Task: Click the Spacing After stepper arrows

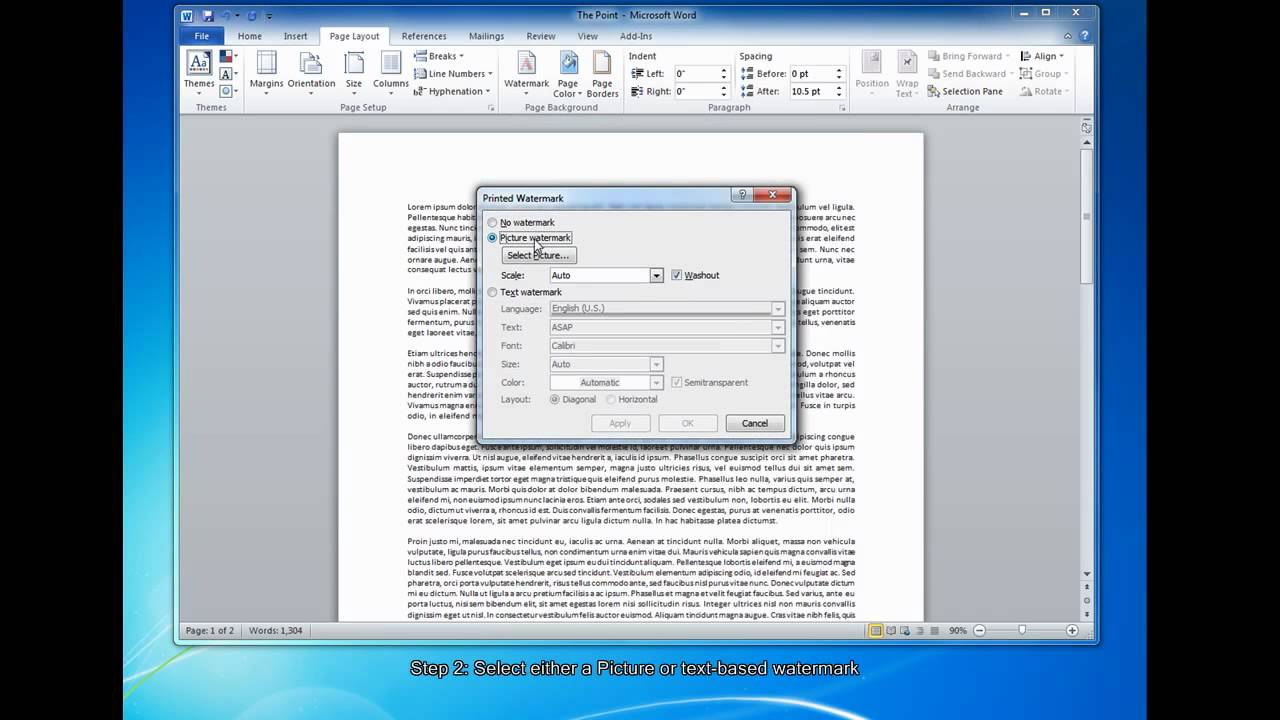Action: (840, 91)
